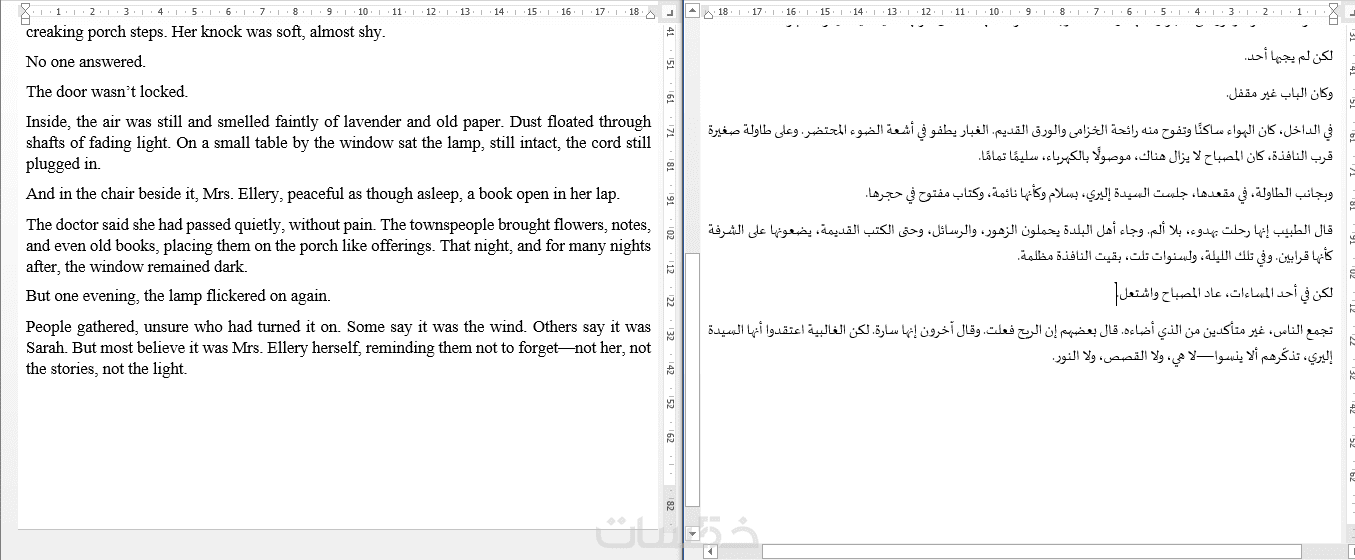Image resolution: width=1355 pixels, height=560 pixels.
Task: Click the hourglass indent marker on the Arabic document ruler
Action: (x=1334, y=14)
